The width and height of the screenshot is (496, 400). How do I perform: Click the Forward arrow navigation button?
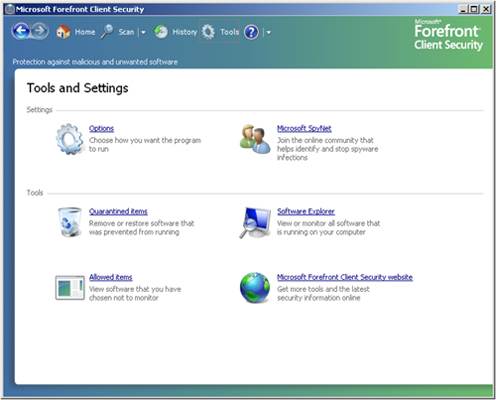(x=40, y=31)
